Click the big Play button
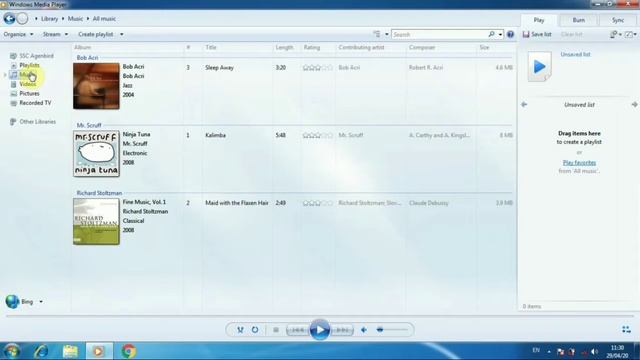 320,330
